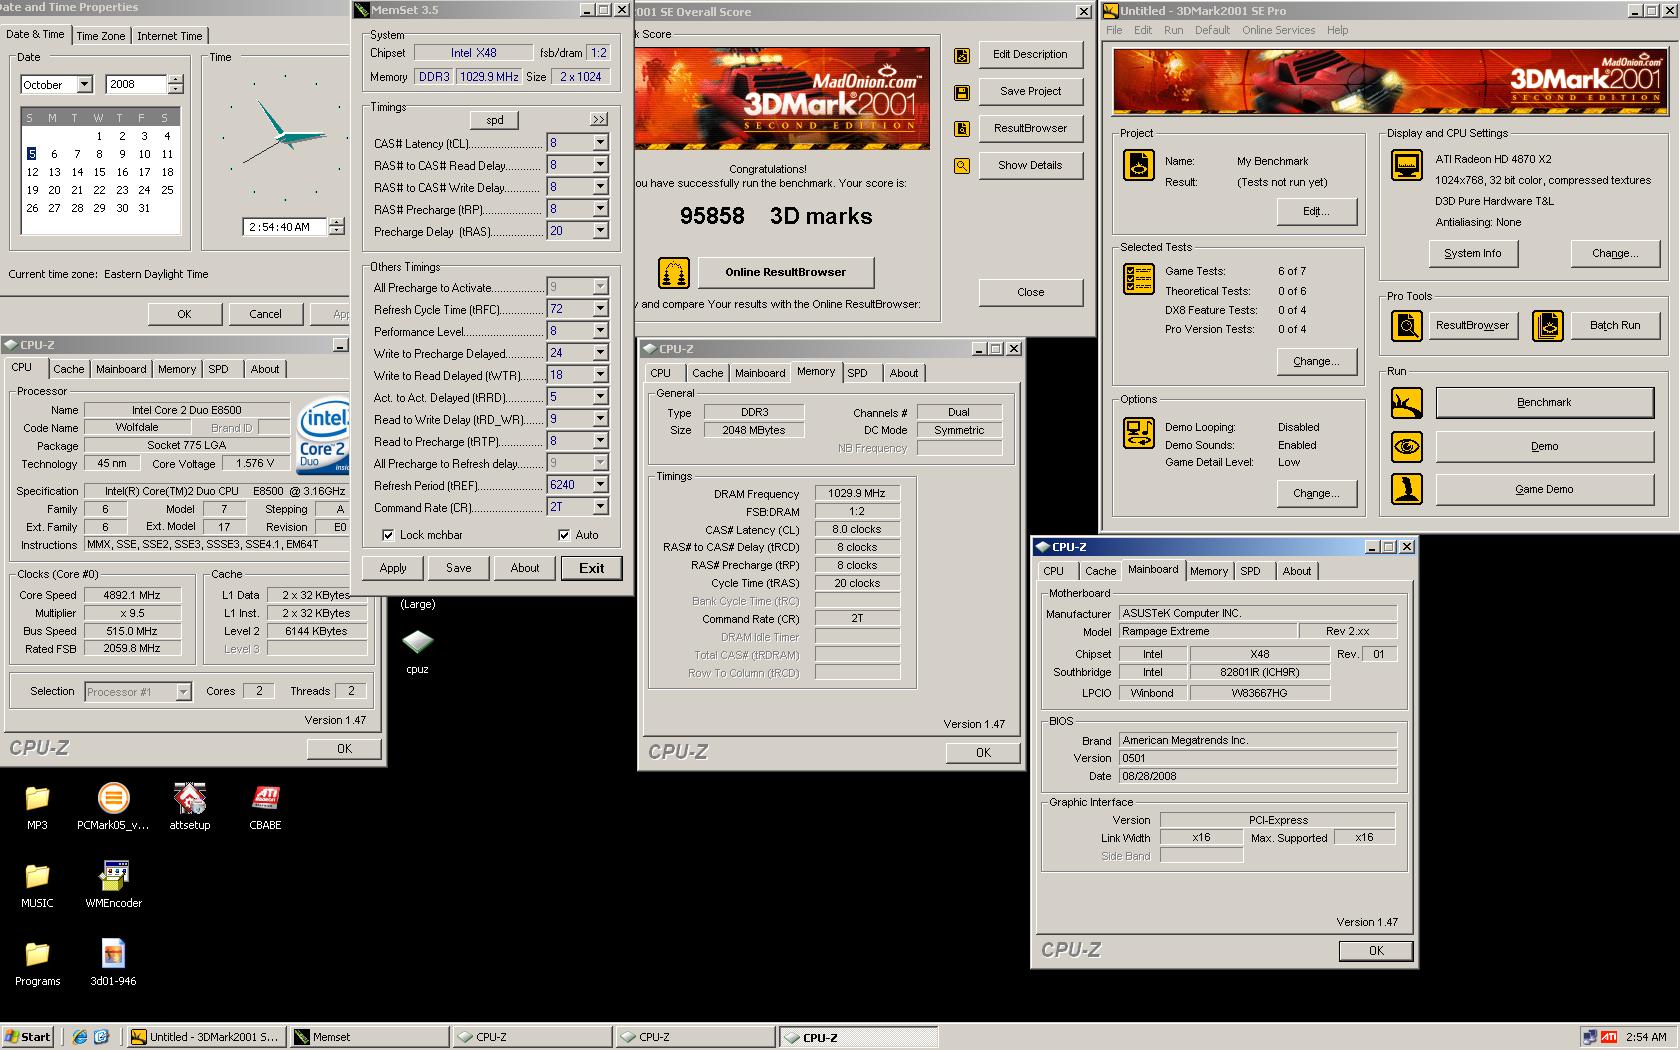Viewport: 1680px width, 1050px height.
Task: Toggle the Lock mchbar checkbox
Action: pyautogui.click(x=388, y=535)
